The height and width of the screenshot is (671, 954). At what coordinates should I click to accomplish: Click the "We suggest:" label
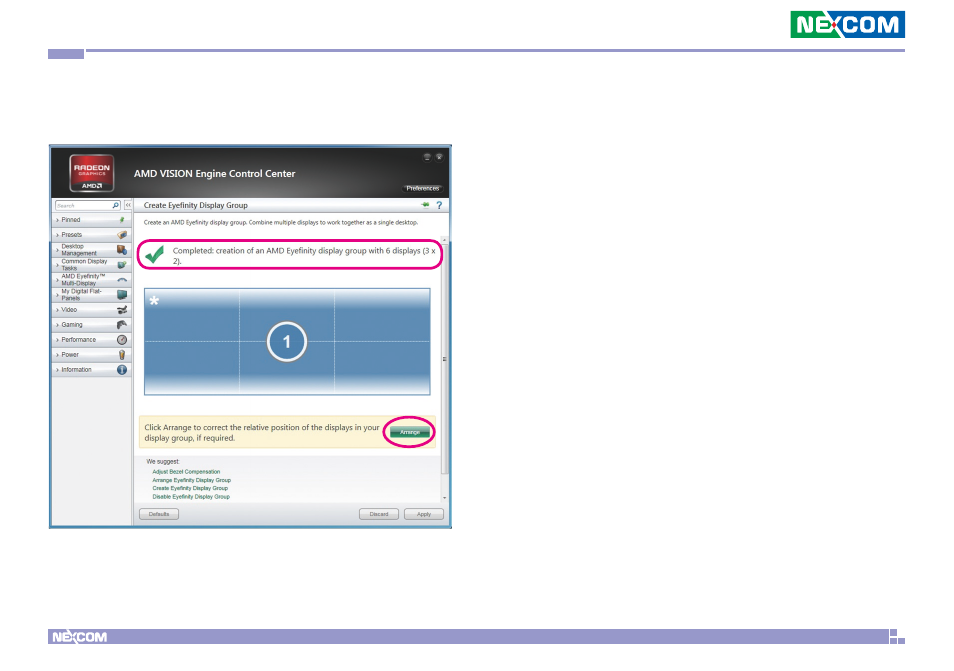[163, 462]
